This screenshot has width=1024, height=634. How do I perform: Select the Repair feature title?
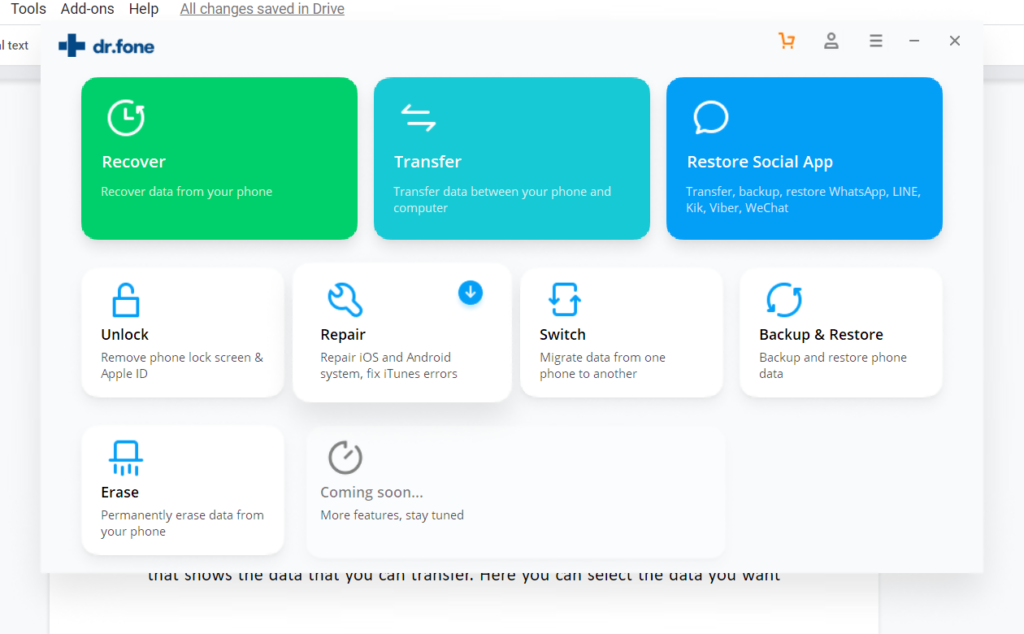(343, 334)
